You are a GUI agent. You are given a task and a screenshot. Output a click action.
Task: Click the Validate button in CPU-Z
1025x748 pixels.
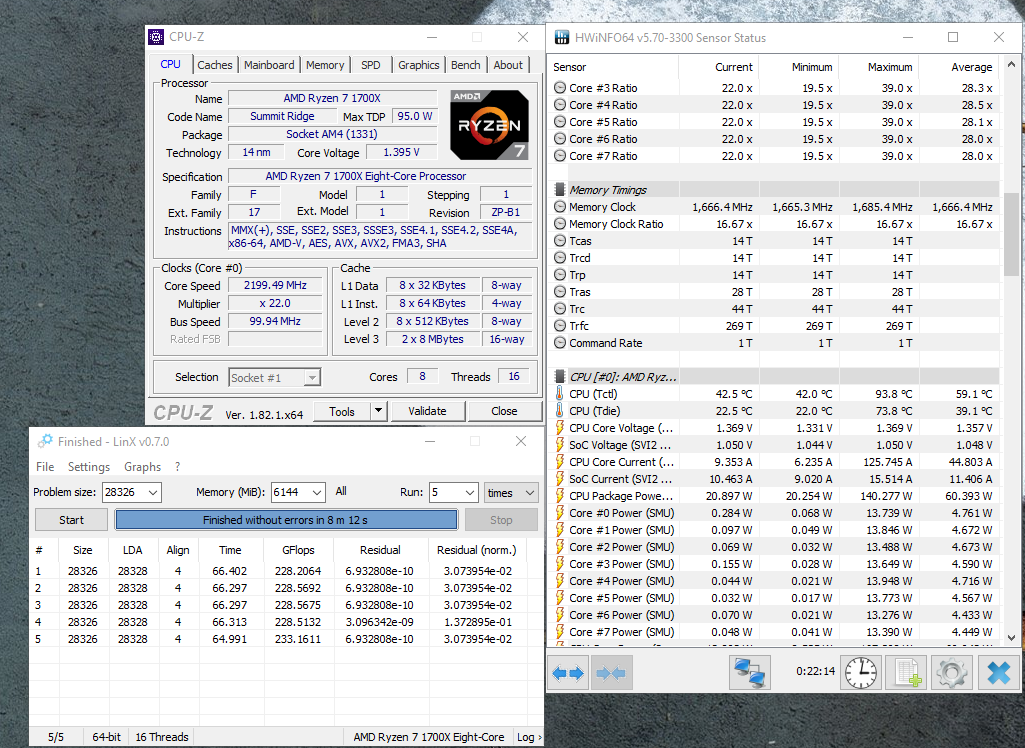(428, 411)
